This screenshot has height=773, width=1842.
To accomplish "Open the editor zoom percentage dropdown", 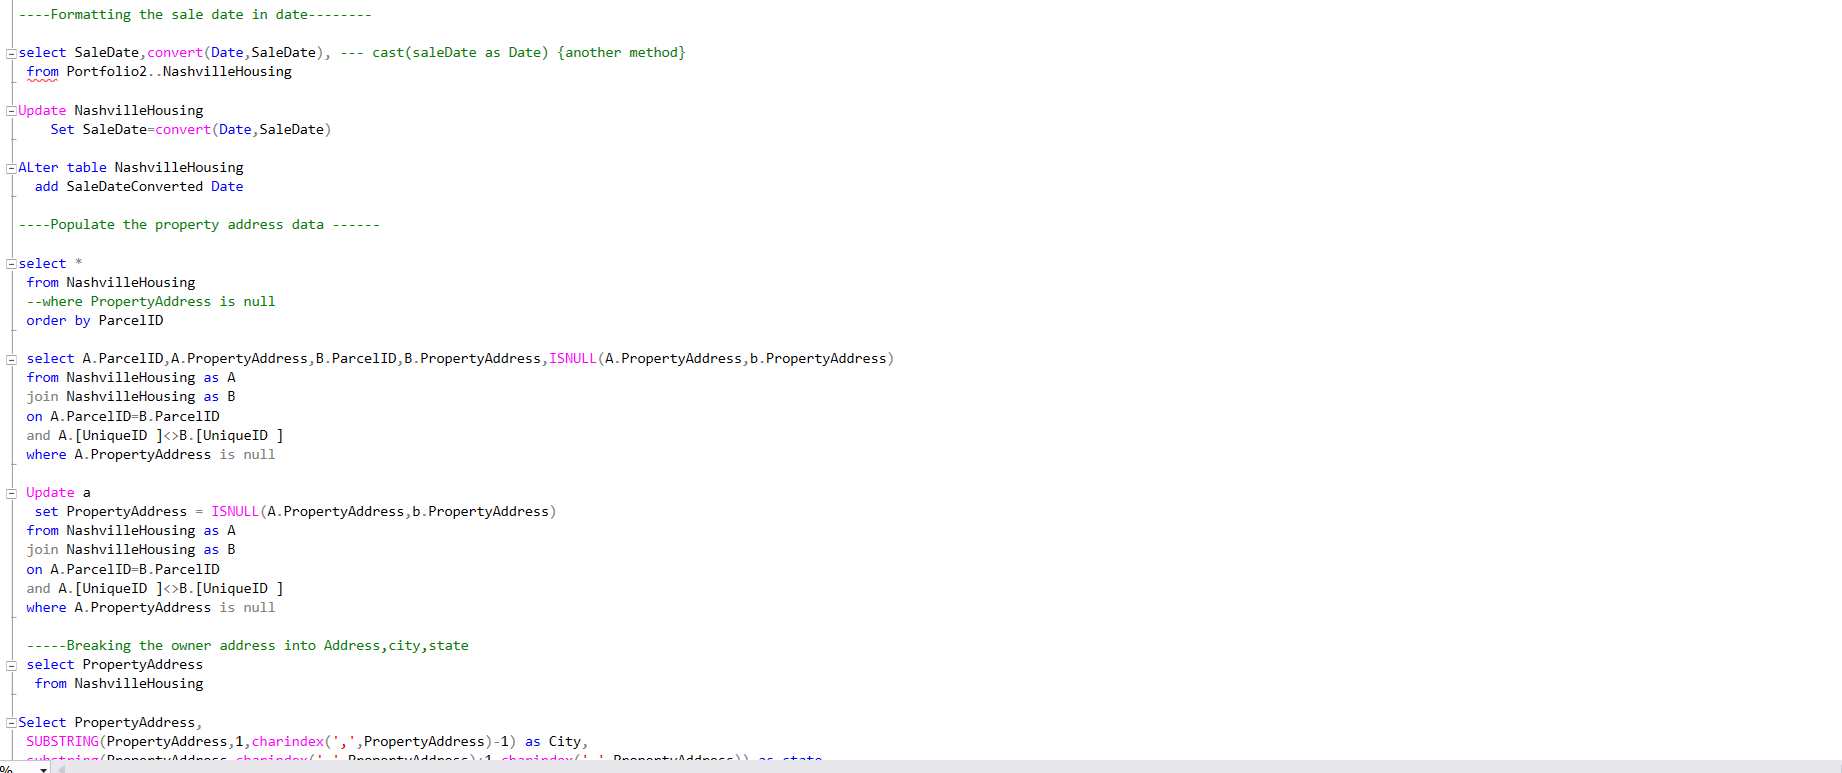I will (x=43, y=769).
